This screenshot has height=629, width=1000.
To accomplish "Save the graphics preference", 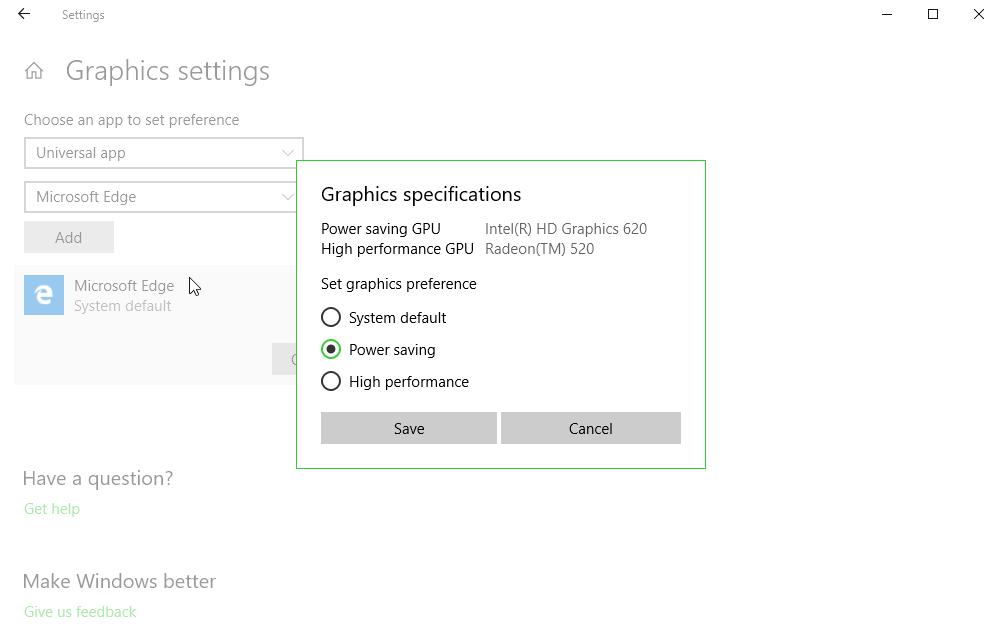I will (x=409, y=428).
